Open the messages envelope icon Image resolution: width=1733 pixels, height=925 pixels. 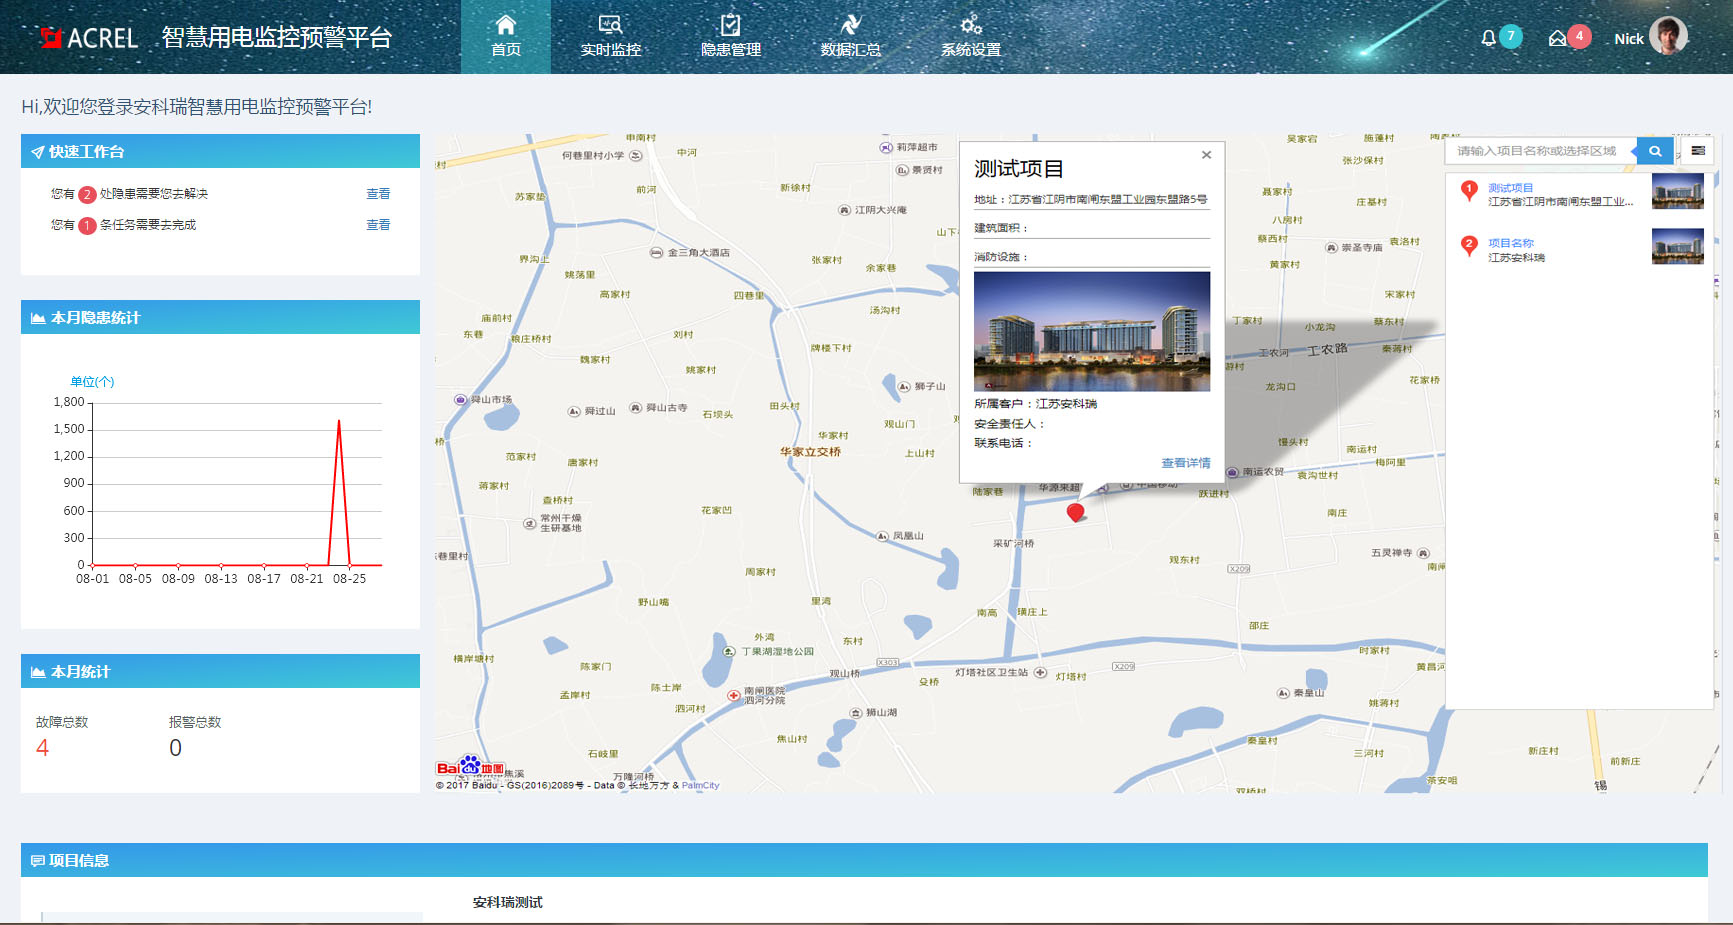pos(1557,38)
